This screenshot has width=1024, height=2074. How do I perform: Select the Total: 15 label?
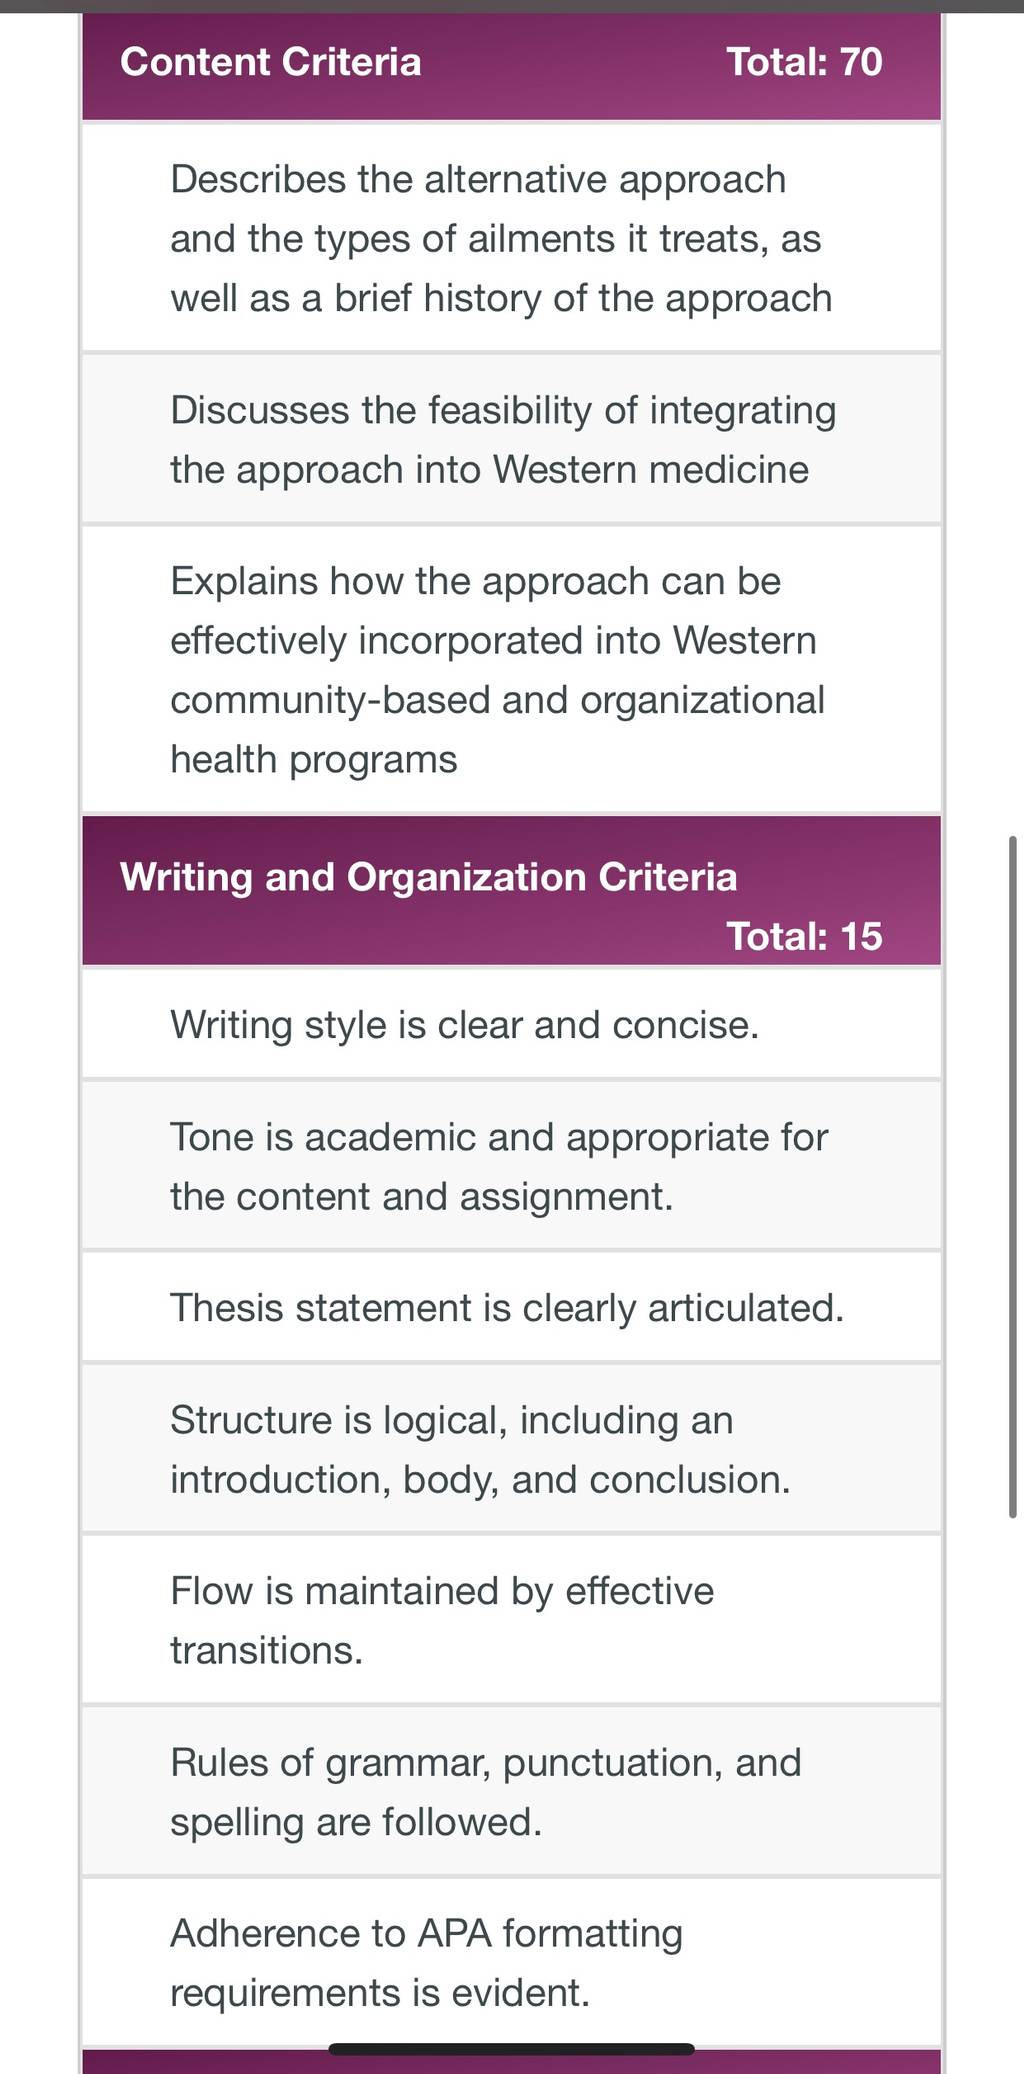tap(804, 936)
